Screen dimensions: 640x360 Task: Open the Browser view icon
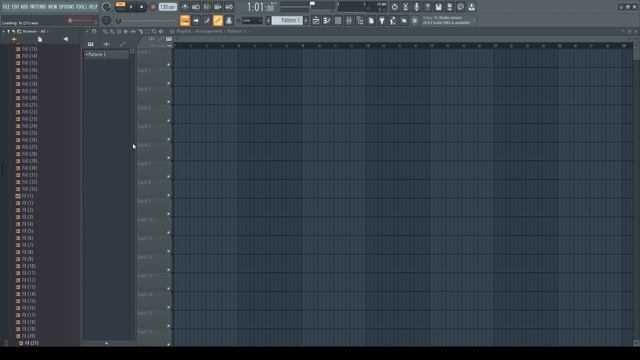coord(360,20)
